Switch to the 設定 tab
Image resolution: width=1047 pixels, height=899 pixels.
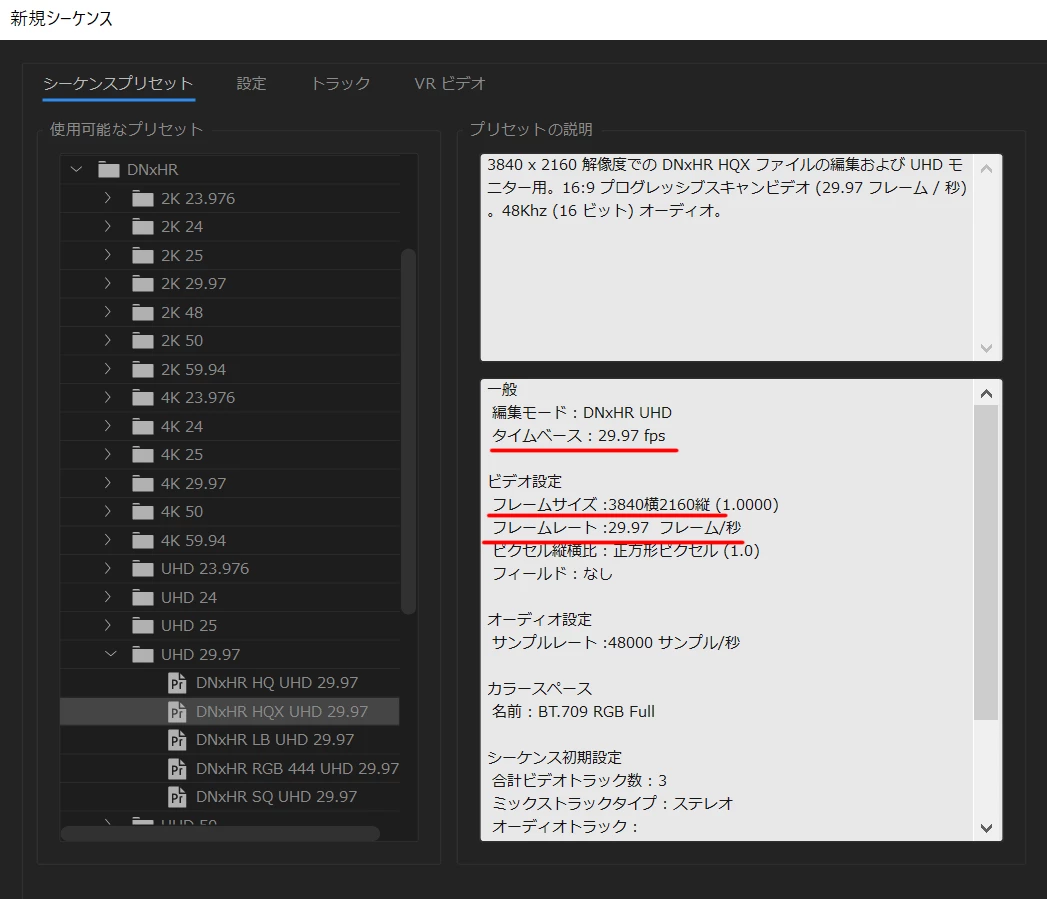(251, 83)
